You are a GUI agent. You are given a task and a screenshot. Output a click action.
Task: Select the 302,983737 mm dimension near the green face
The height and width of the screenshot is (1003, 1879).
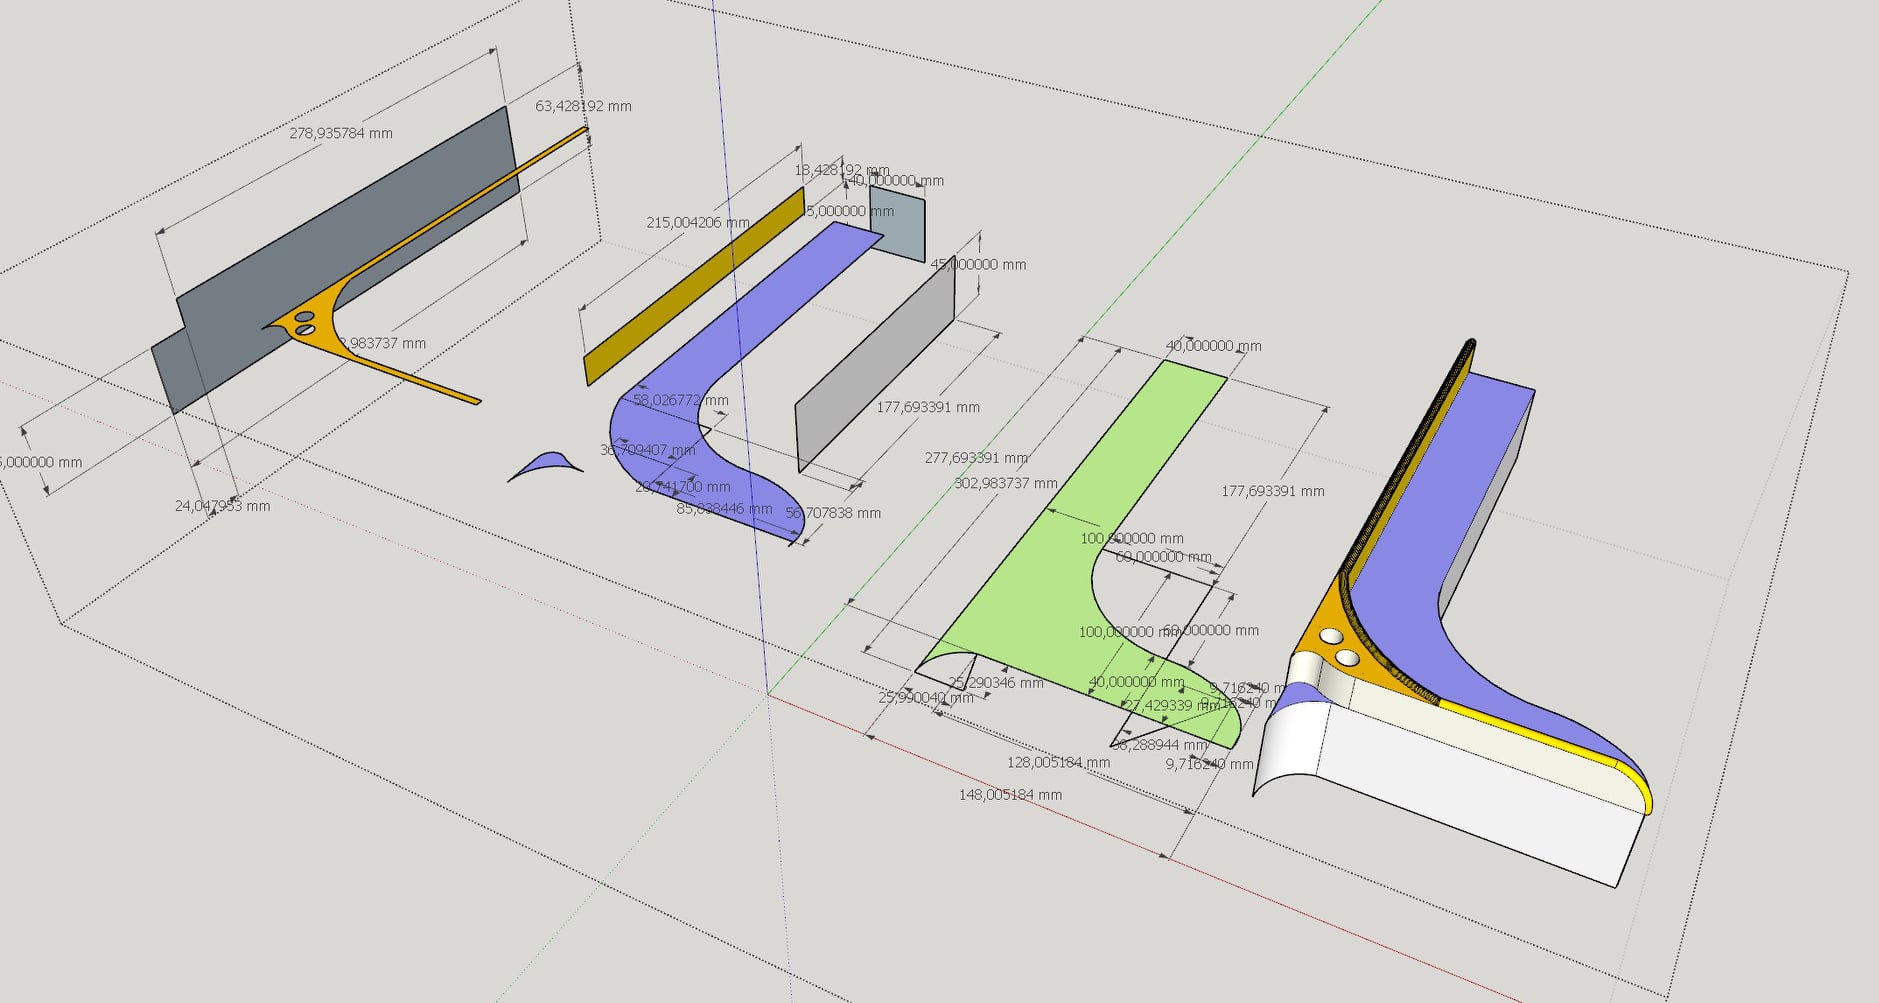1006,483
